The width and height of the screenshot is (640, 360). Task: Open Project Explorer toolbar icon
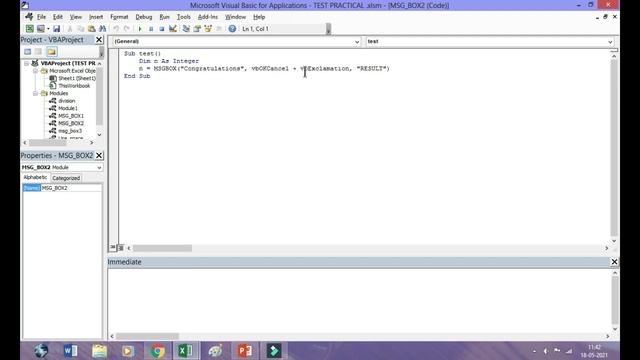pyautogui.click(x=186, y=29)
